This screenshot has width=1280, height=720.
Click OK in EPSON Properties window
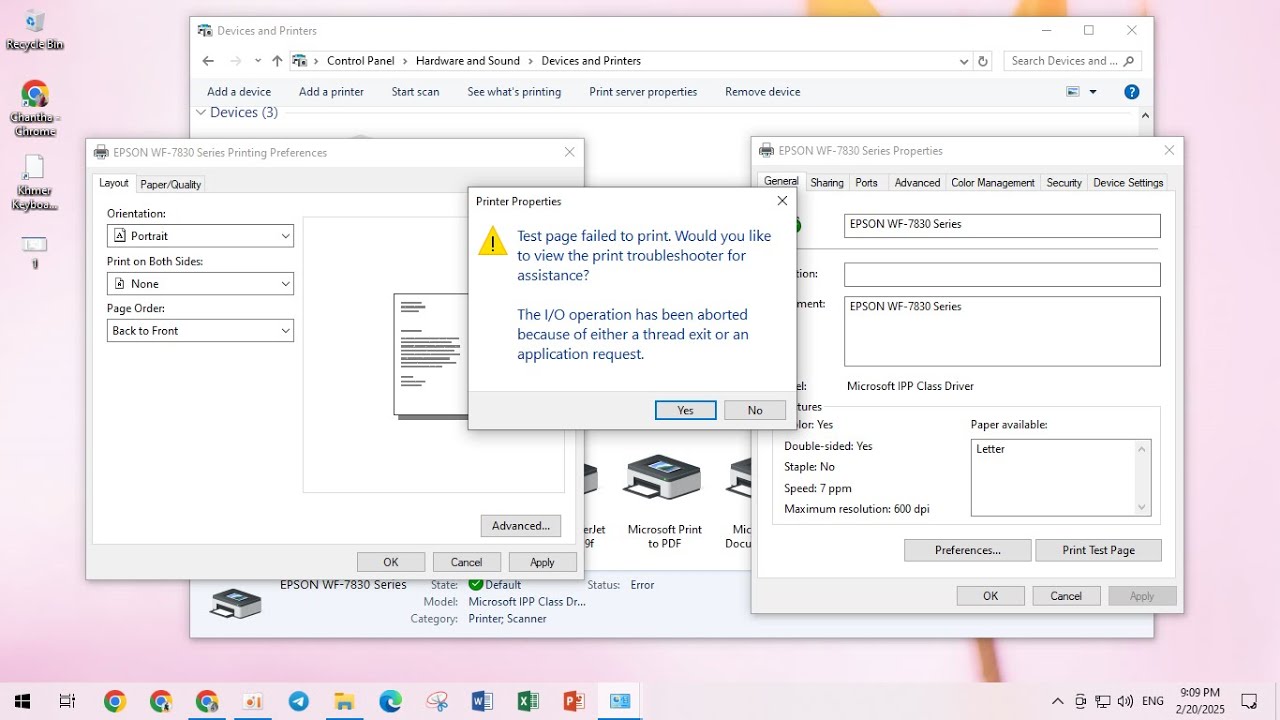pos(991,596)
